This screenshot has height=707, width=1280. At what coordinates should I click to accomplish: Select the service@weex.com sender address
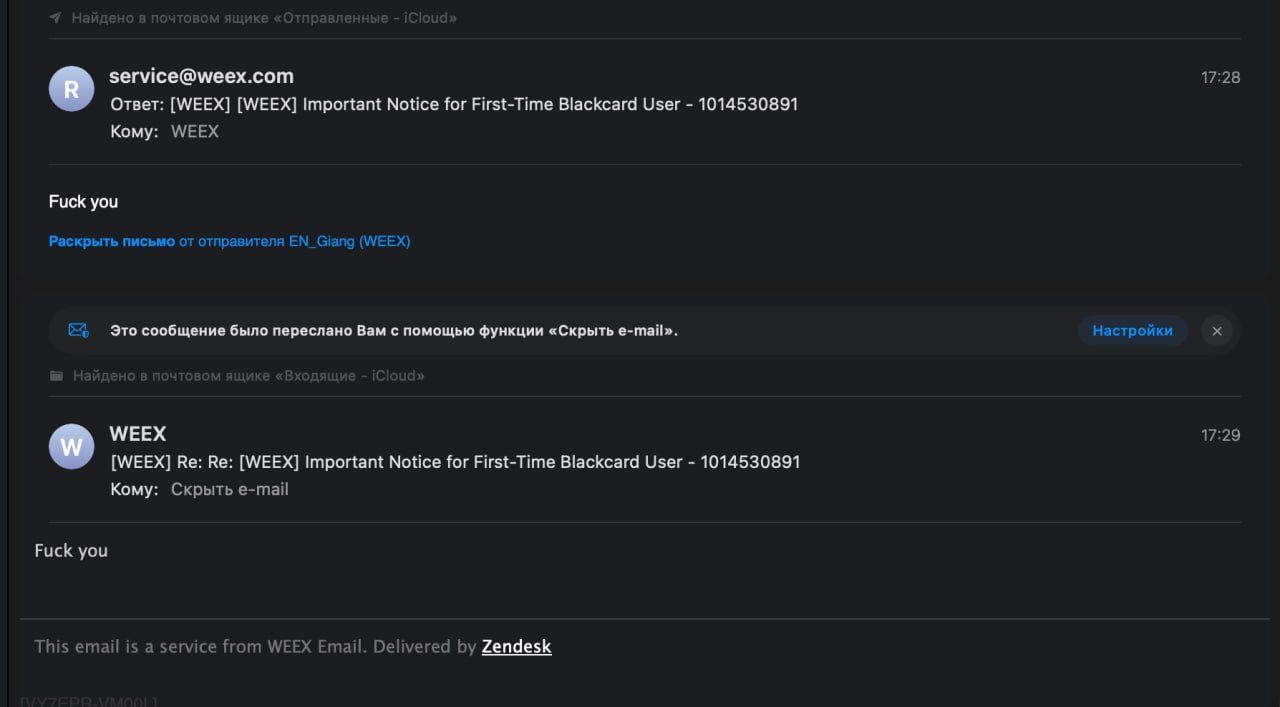[201, 76]
